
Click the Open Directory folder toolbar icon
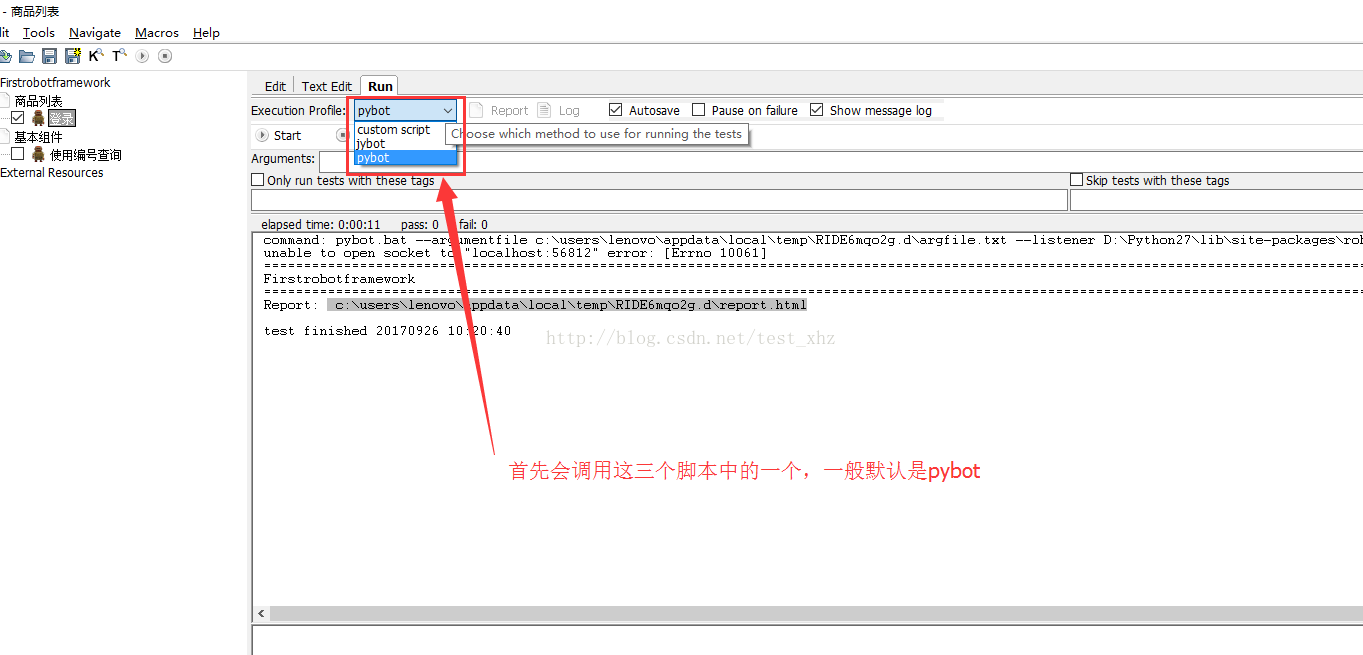pos(27,56)
